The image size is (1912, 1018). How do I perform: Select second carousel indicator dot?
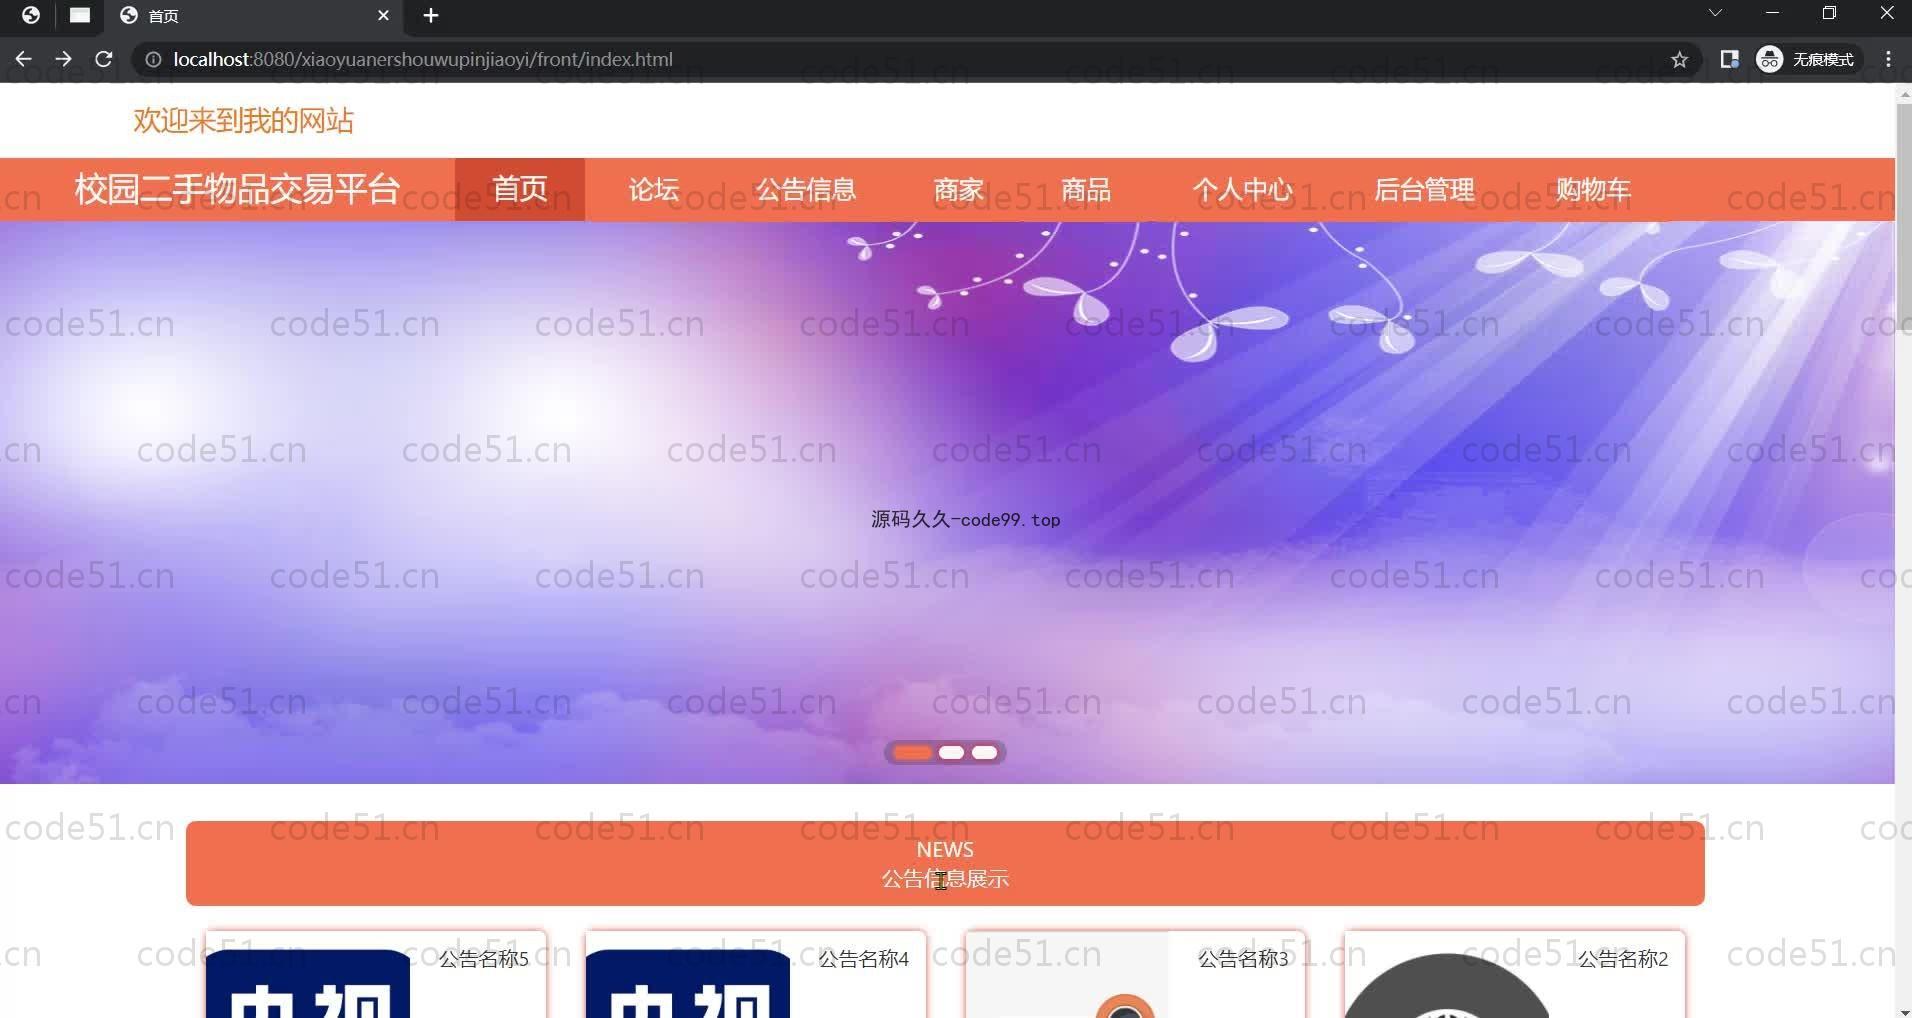(952, 752)
